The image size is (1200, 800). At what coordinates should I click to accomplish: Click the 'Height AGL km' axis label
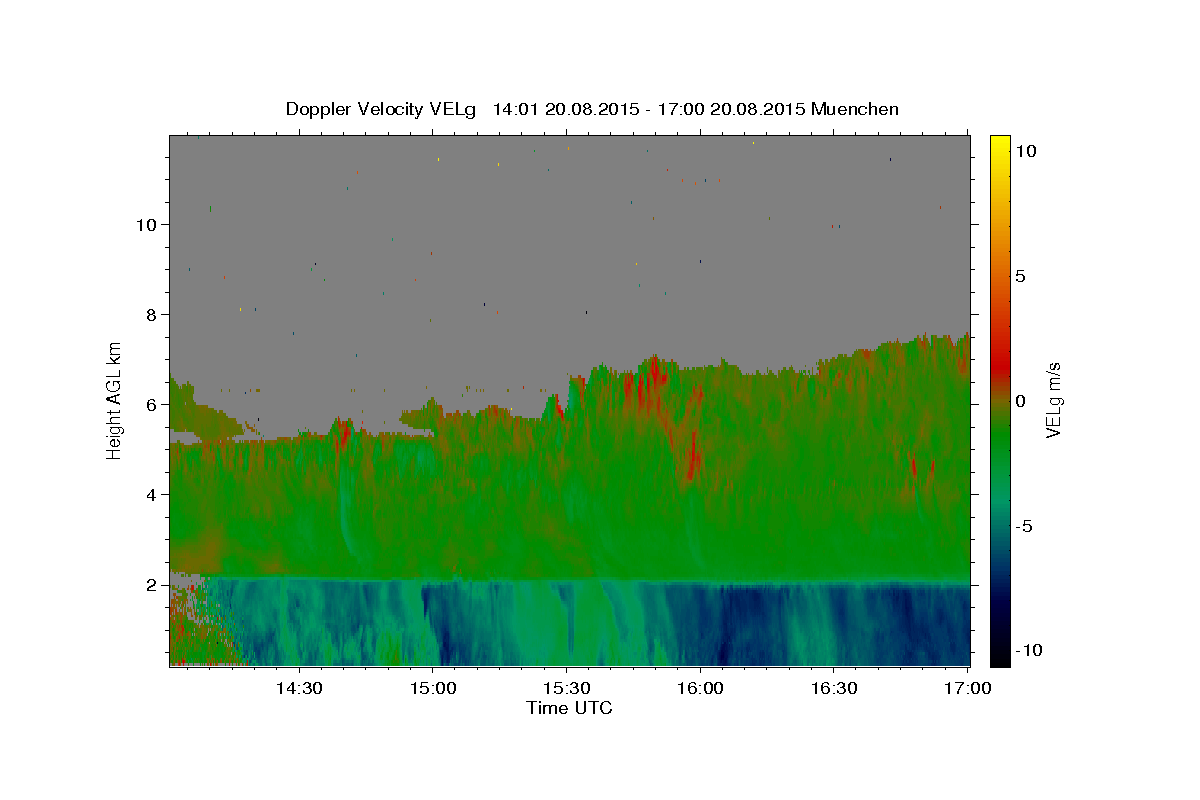coord(115,400)
